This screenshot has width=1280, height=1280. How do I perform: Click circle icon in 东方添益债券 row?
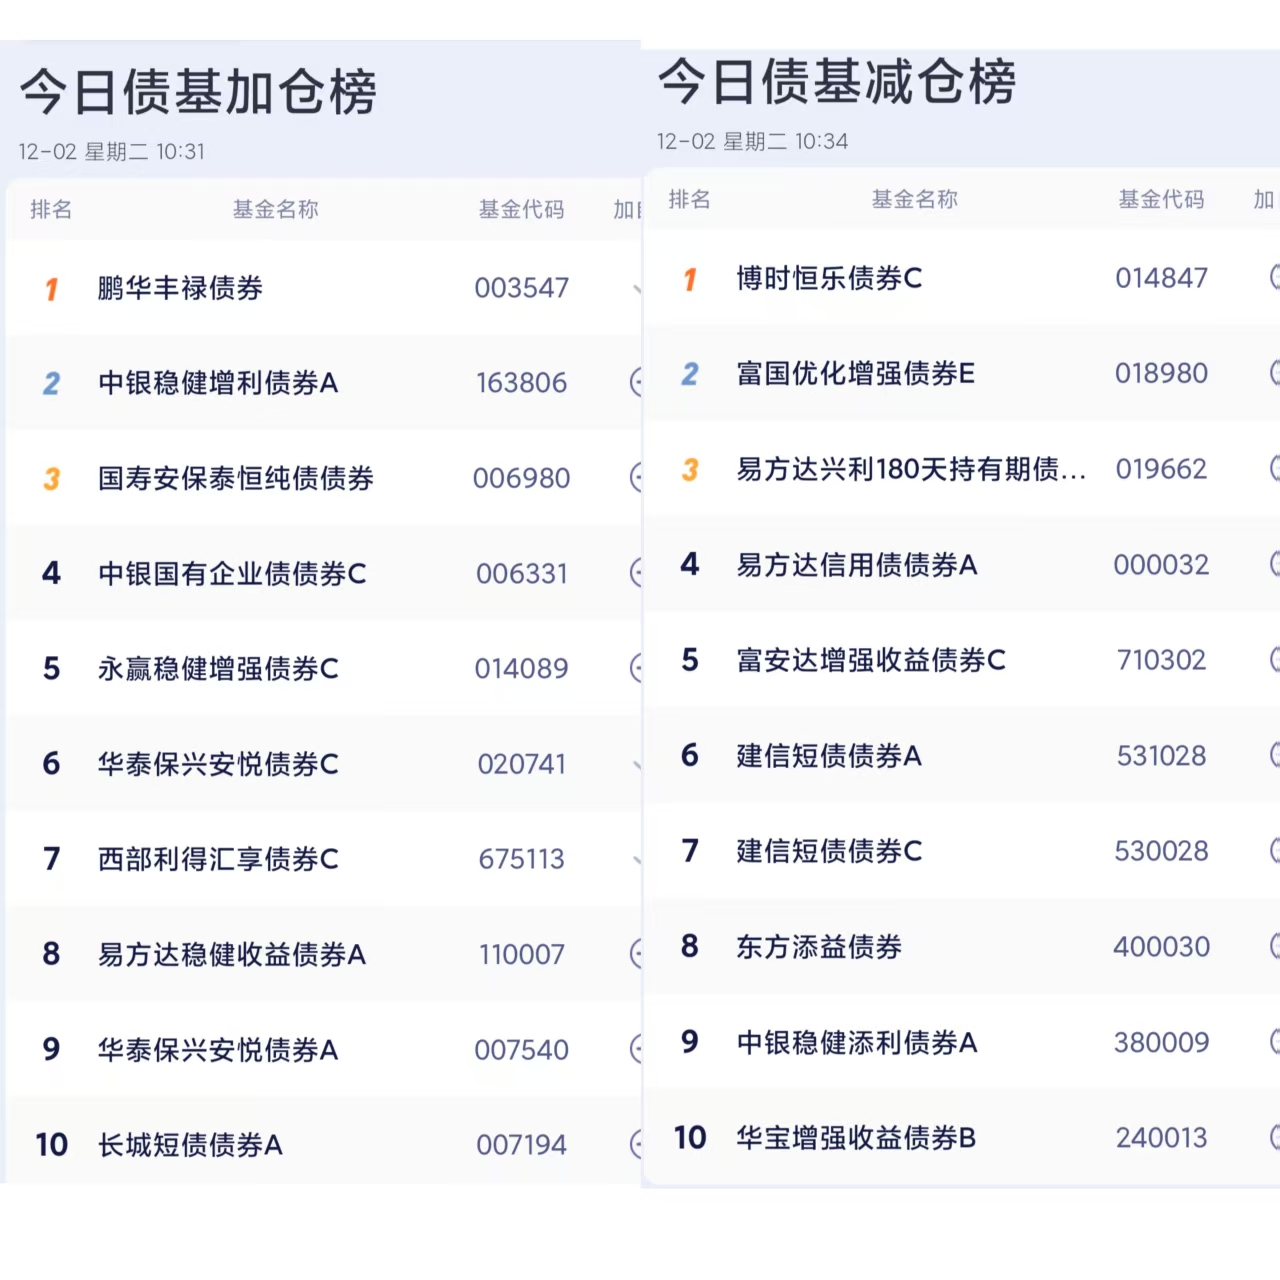pos(1274,946)
